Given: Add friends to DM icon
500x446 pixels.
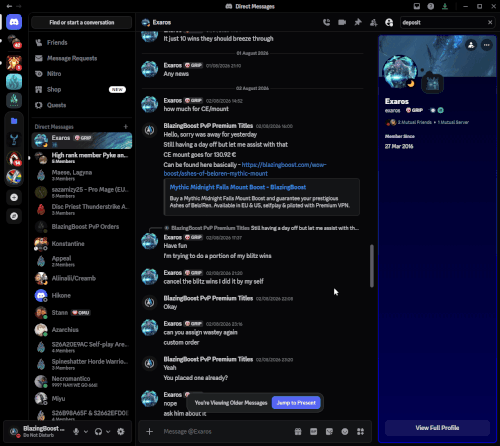Looking at the screenshot, I should coord(374,22).
